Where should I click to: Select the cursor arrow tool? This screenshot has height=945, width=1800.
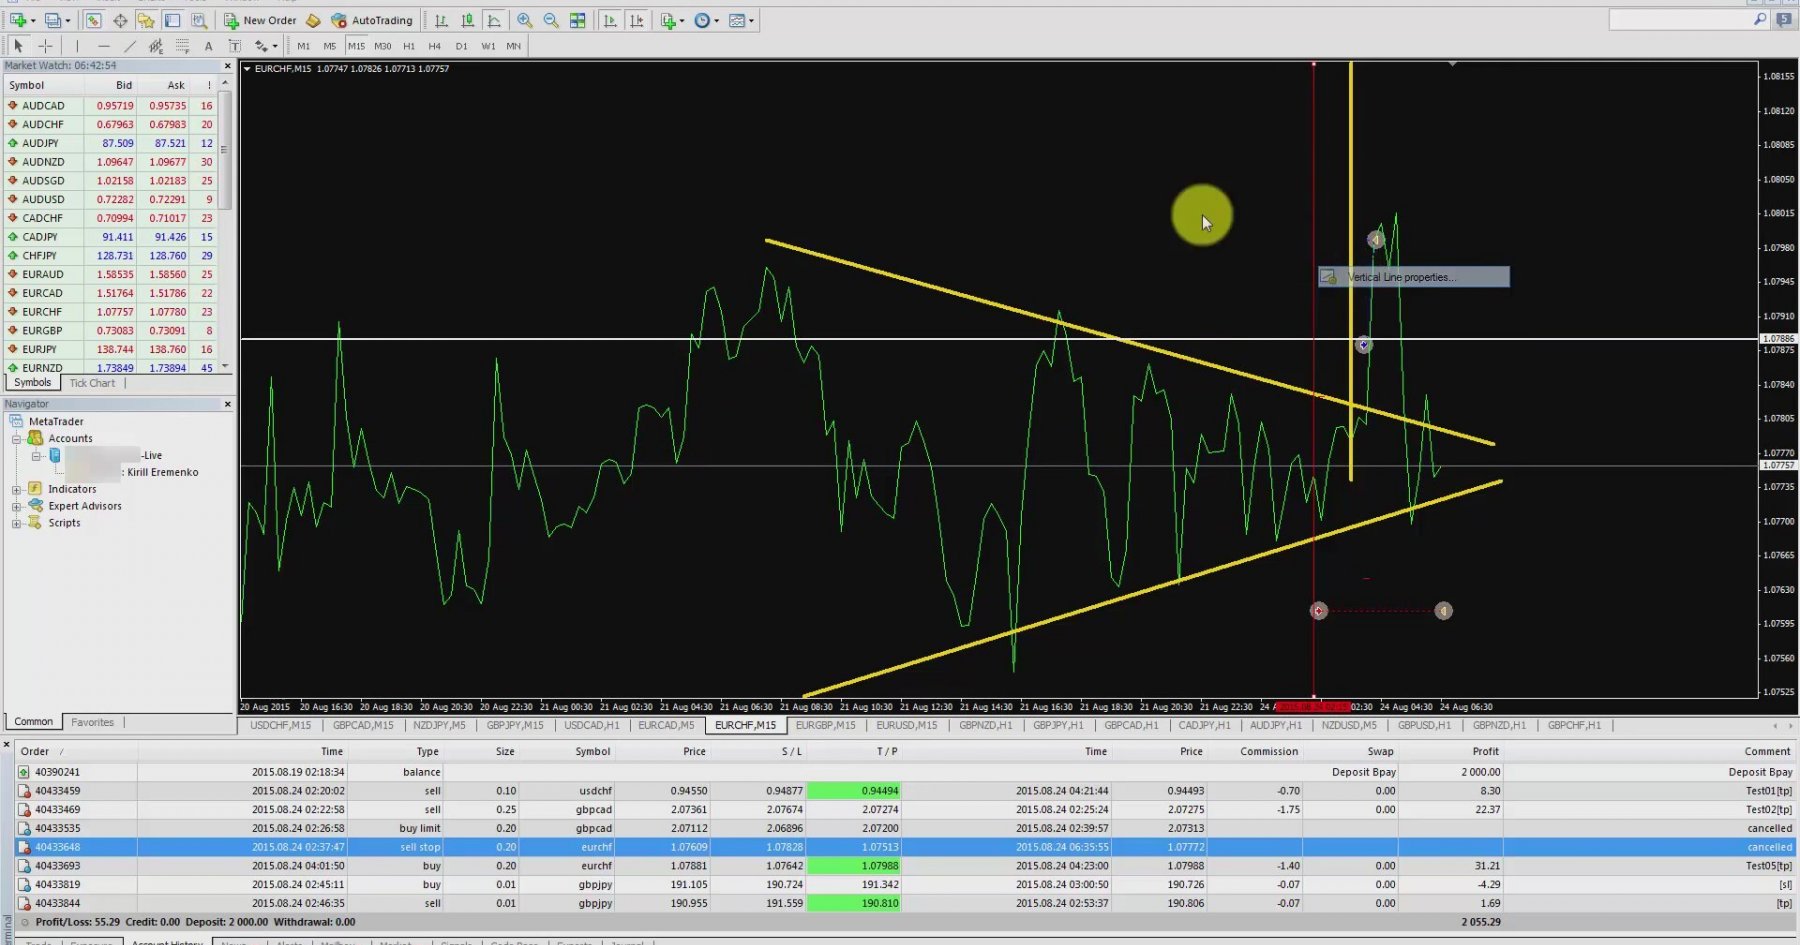pos(18,46)
